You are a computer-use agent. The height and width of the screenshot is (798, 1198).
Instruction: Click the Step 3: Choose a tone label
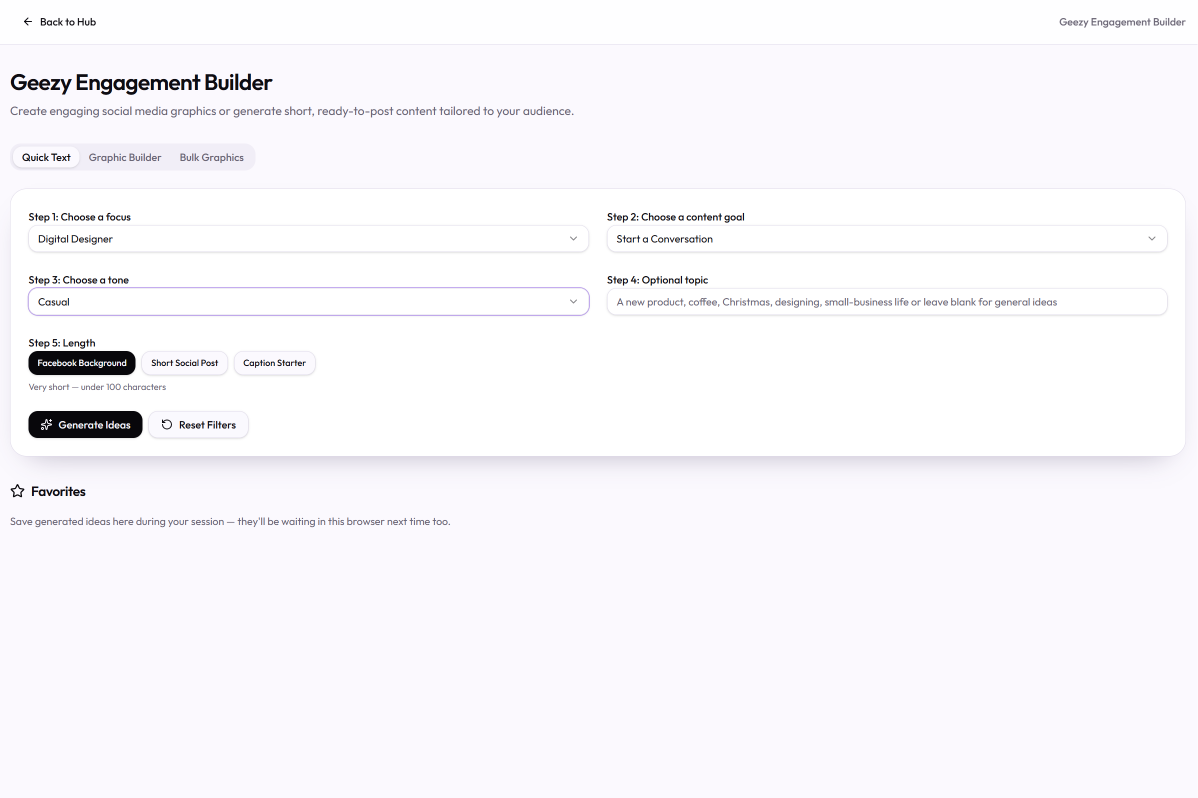tap(79, 281)
